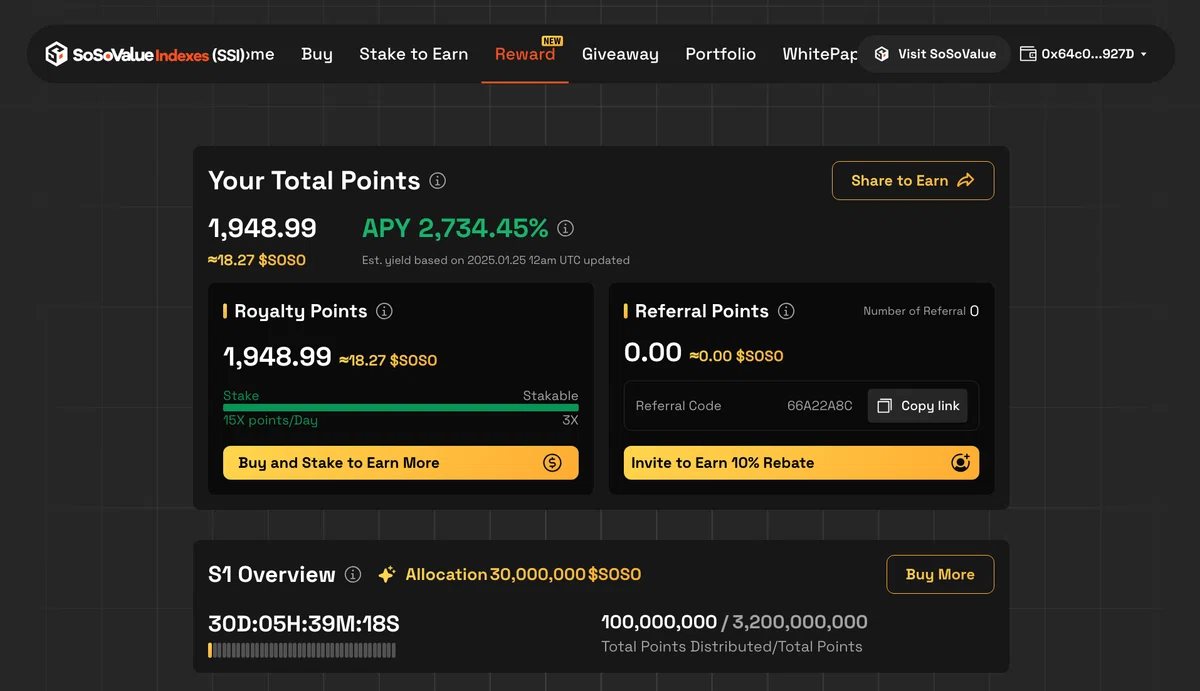Screen dimensions: 1200x691
Task: Open the WhitePaper nav item
Action: pyautogui.click(x=820, y=54)
